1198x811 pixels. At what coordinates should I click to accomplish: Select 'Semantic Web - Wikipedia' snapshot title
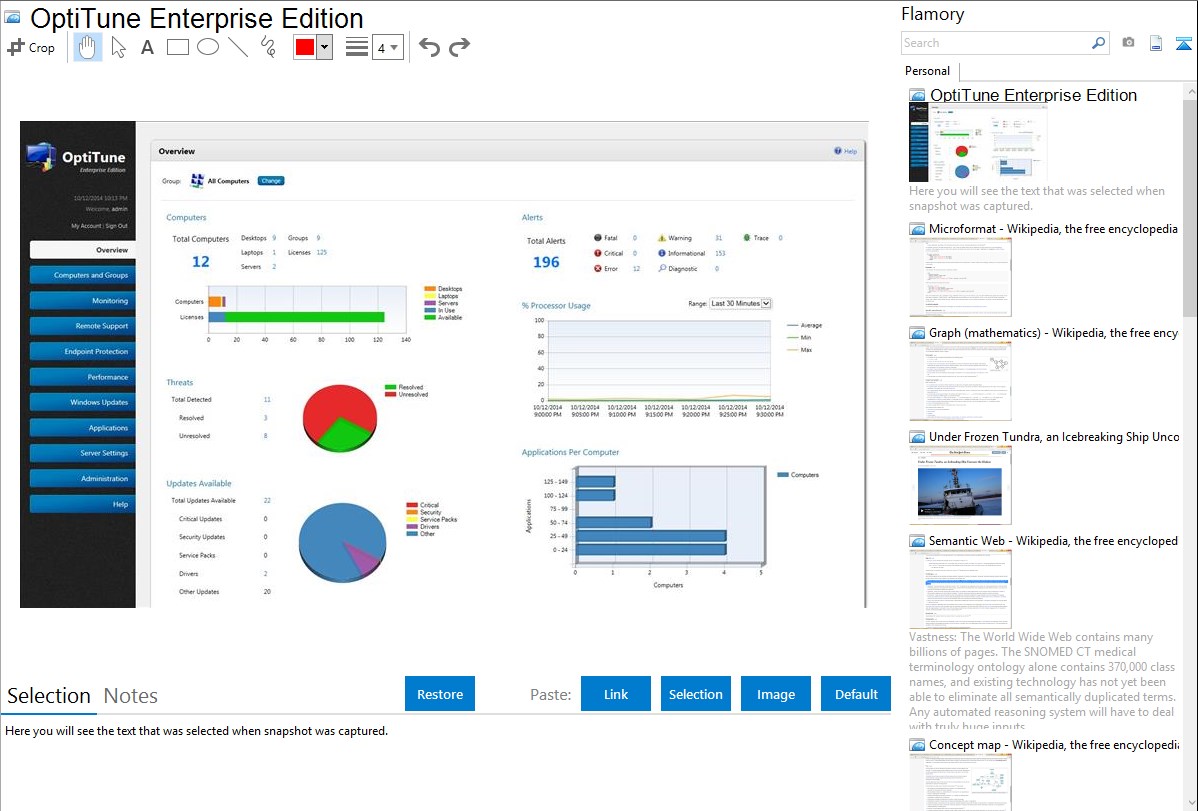pyautogui.click(x=1053, y=541)
